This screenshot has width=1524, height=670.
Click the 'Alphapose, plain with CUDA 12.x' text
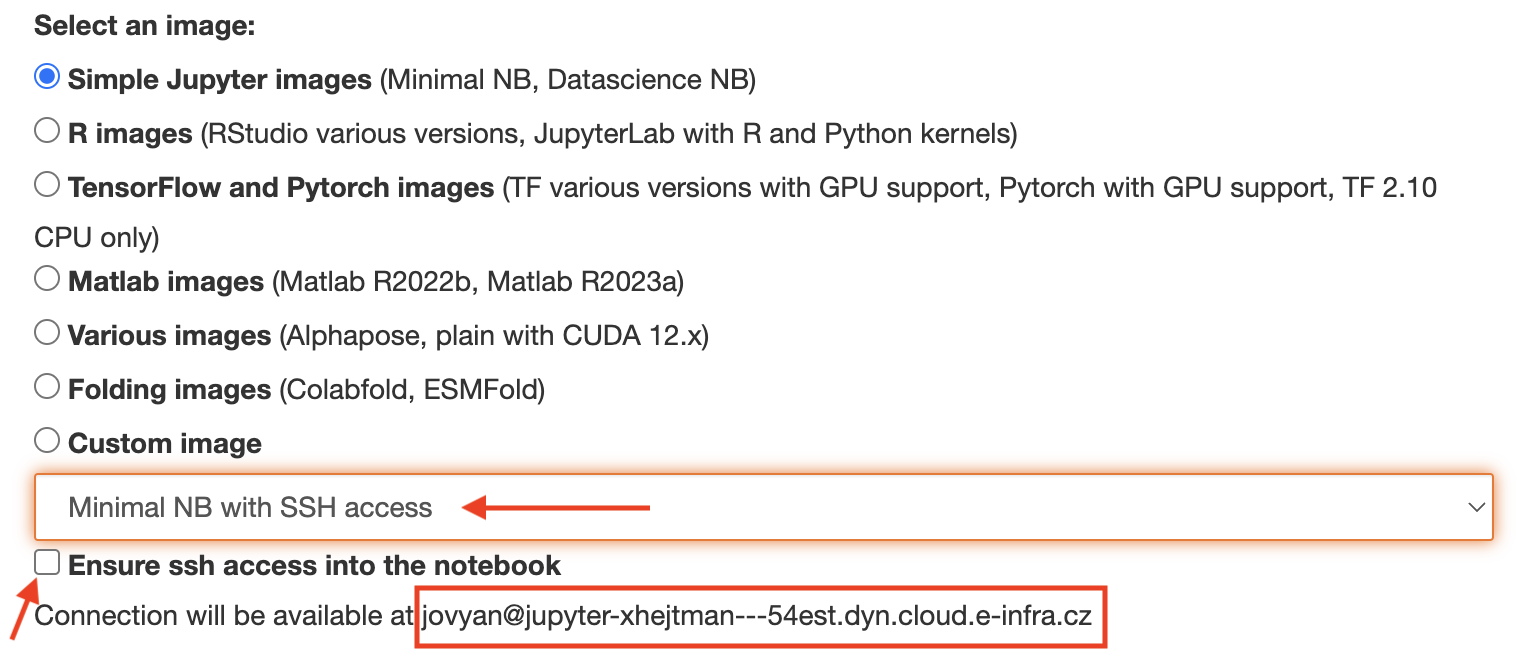coord(494,335)
